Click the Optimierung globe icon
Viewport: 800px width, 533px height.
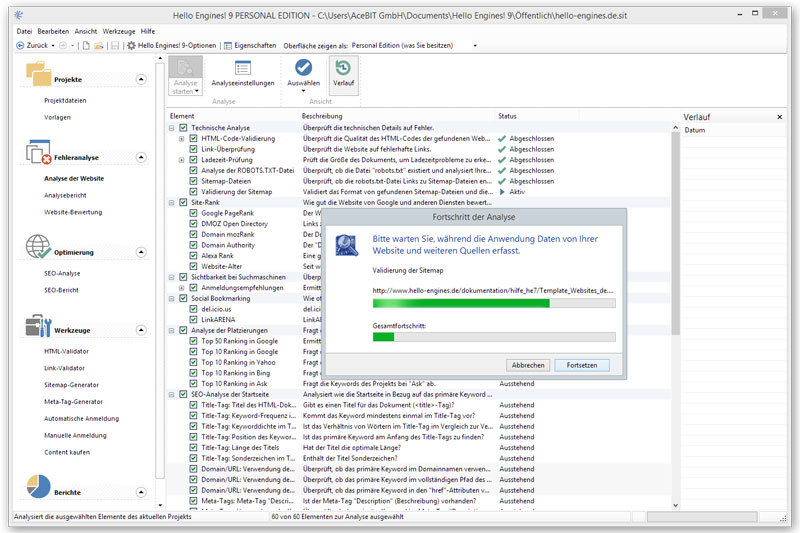tap(39, 246)
